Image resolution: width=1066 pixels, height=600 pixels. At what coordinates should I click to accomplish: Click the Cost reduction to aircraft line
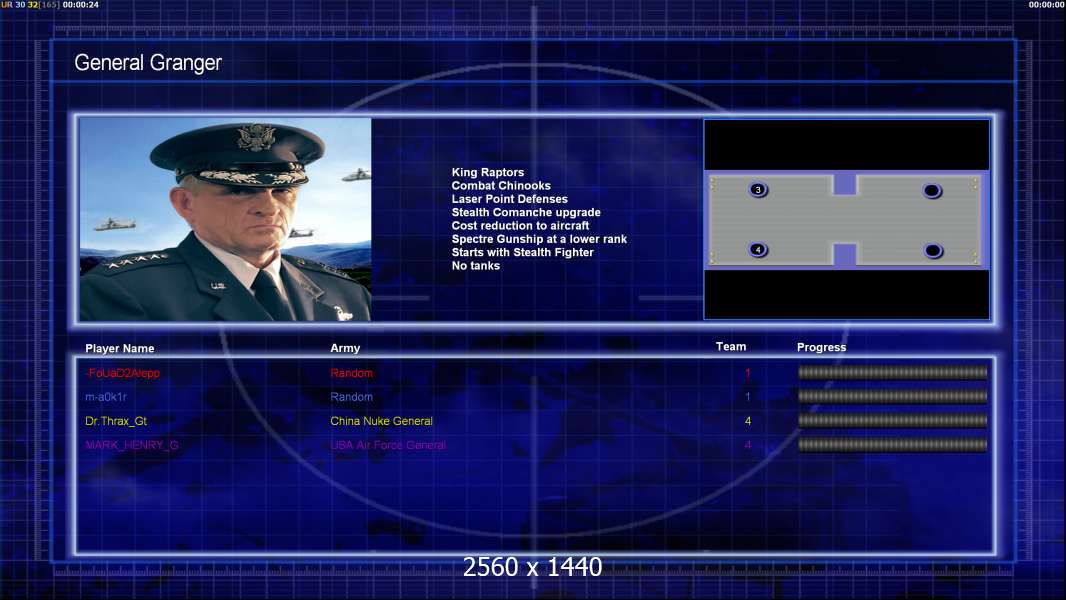pos(520,226)
